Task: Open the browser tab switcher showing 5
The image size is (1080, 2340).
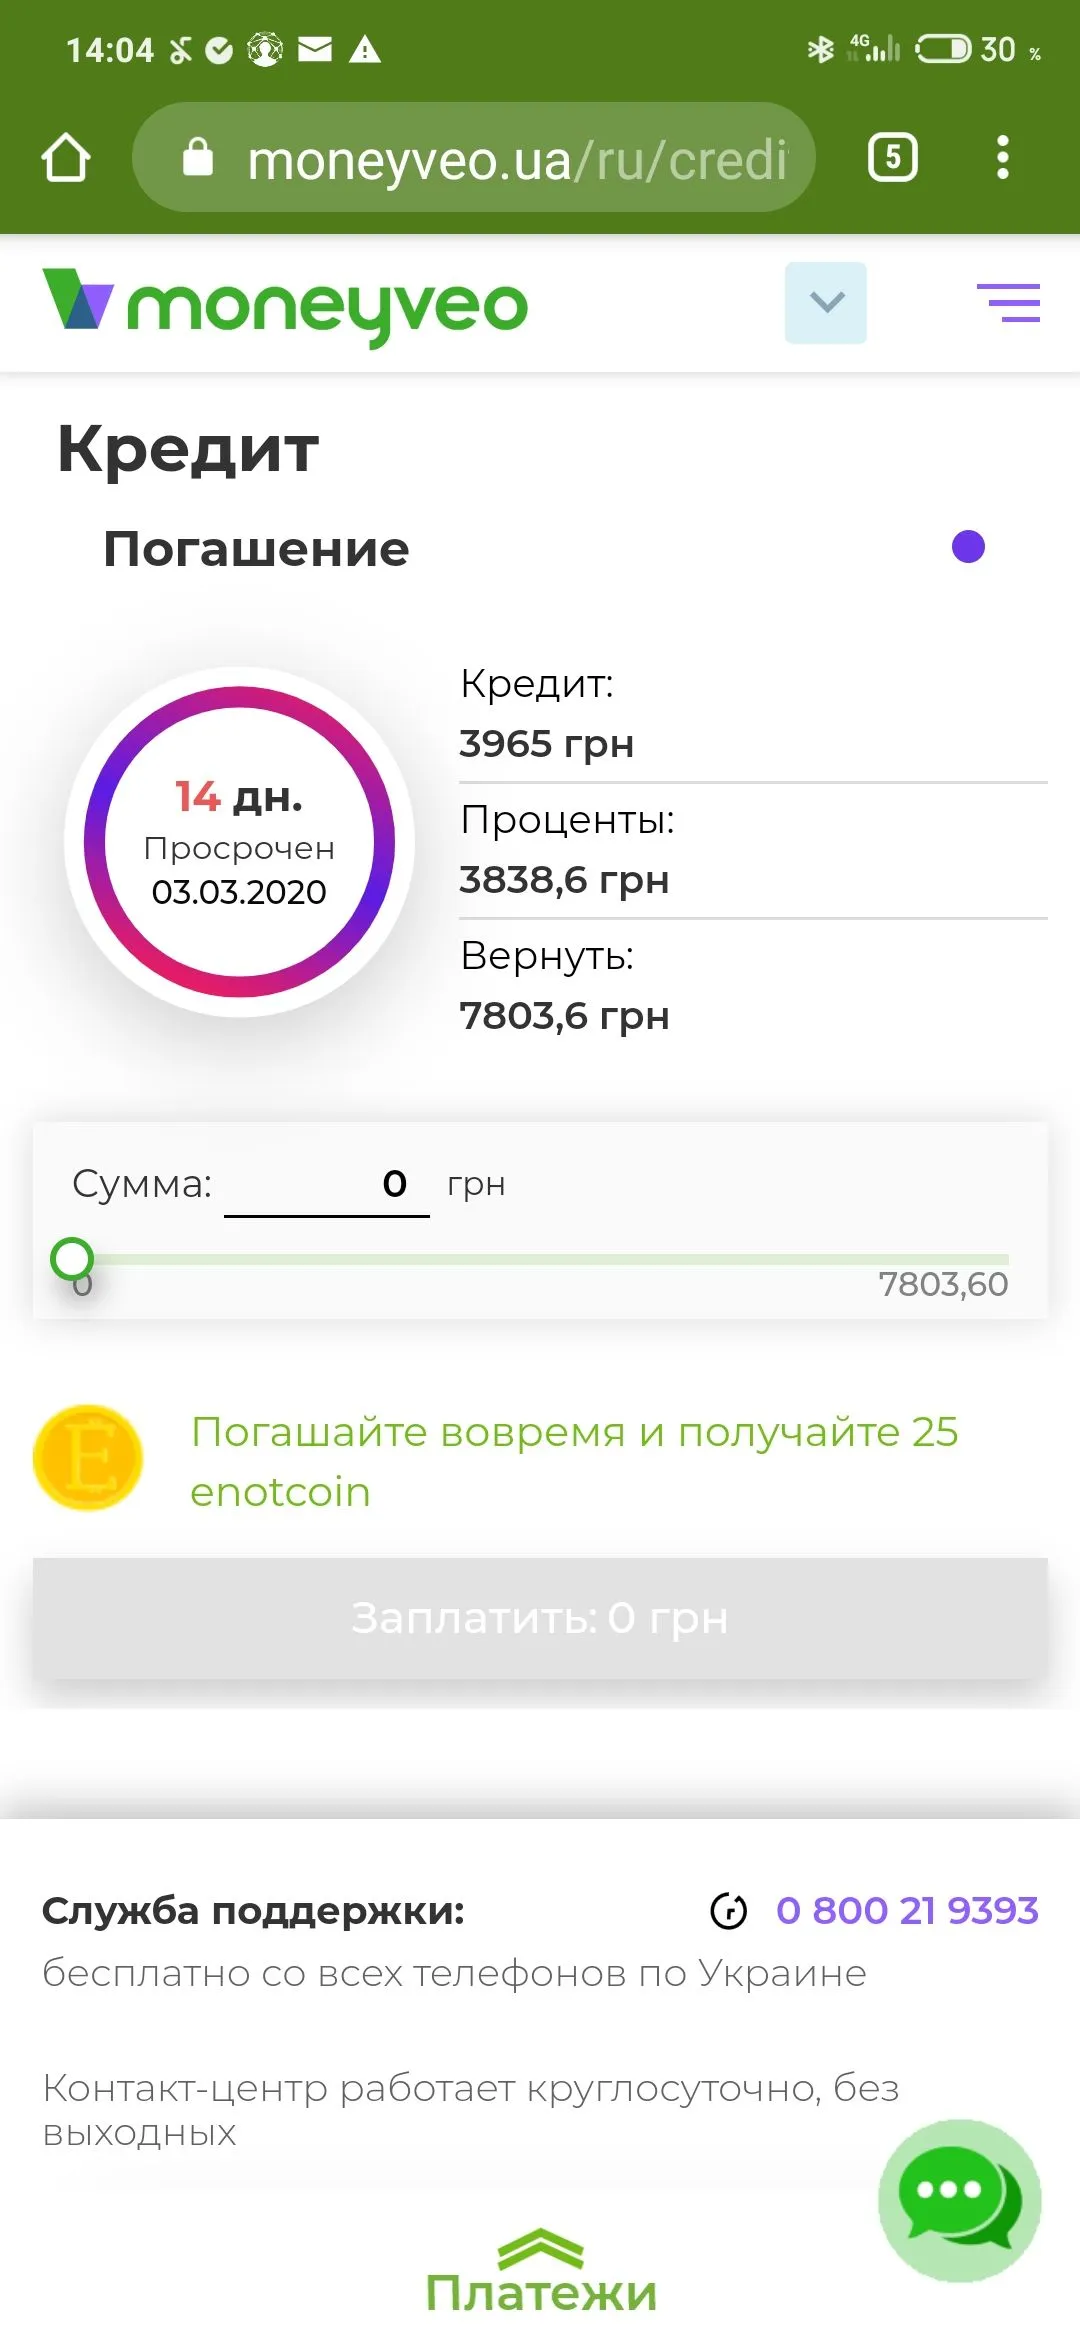Action: click(892, 158)
